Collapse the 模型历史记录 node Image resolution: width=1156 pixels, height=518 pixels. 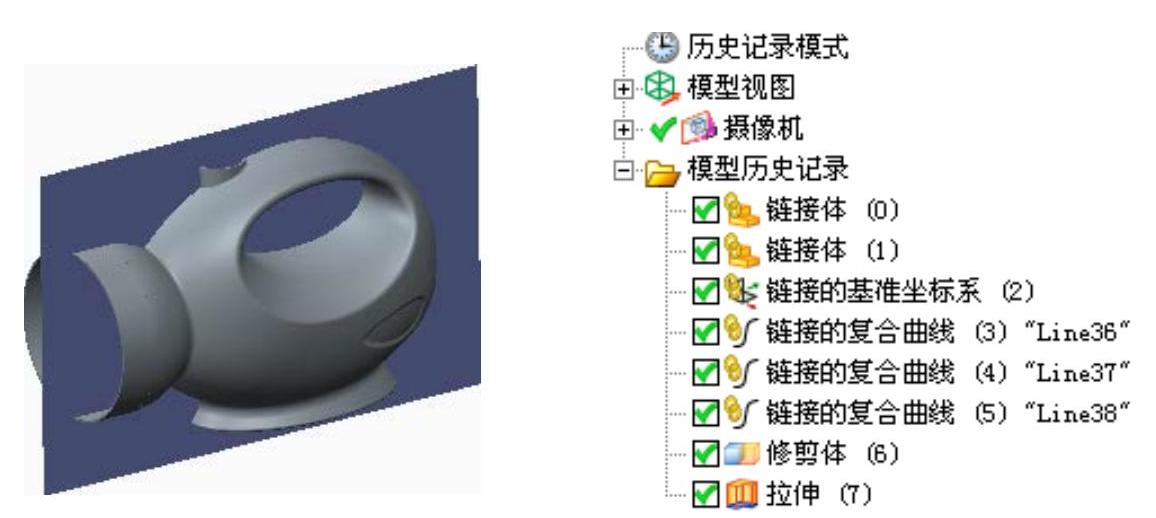[x=623, y=172]
